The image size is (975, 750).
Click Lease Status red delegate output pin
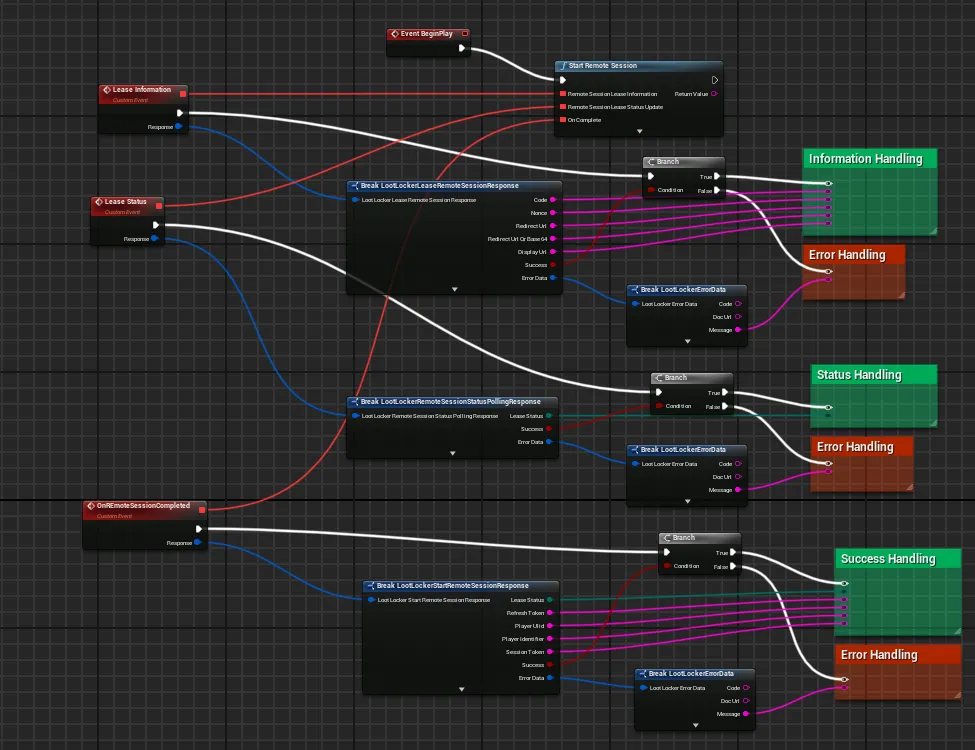tap(159, 206)
